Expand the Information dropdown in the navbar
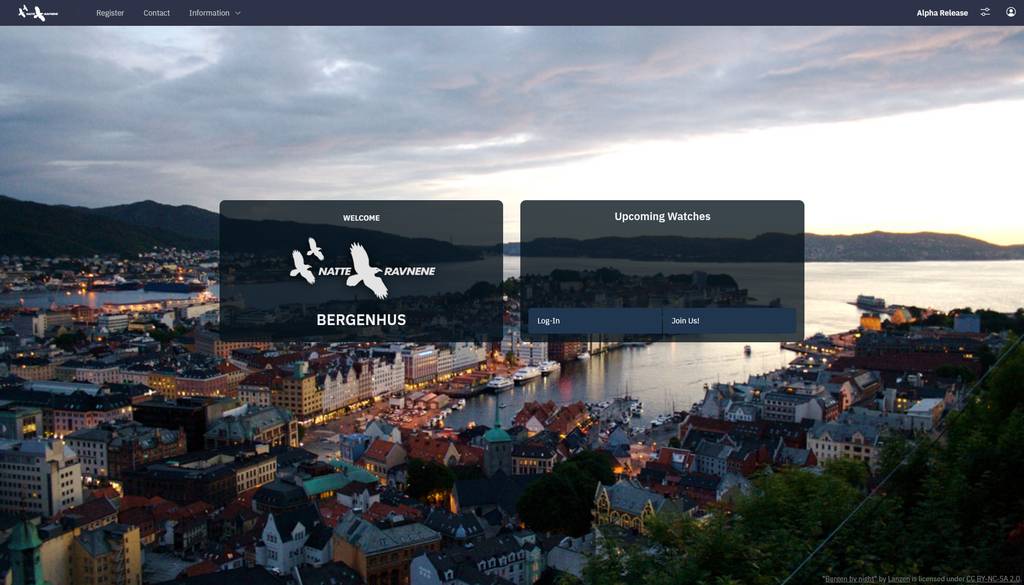Viewport: 1024px width, 585px height. [x=213, y=13]
